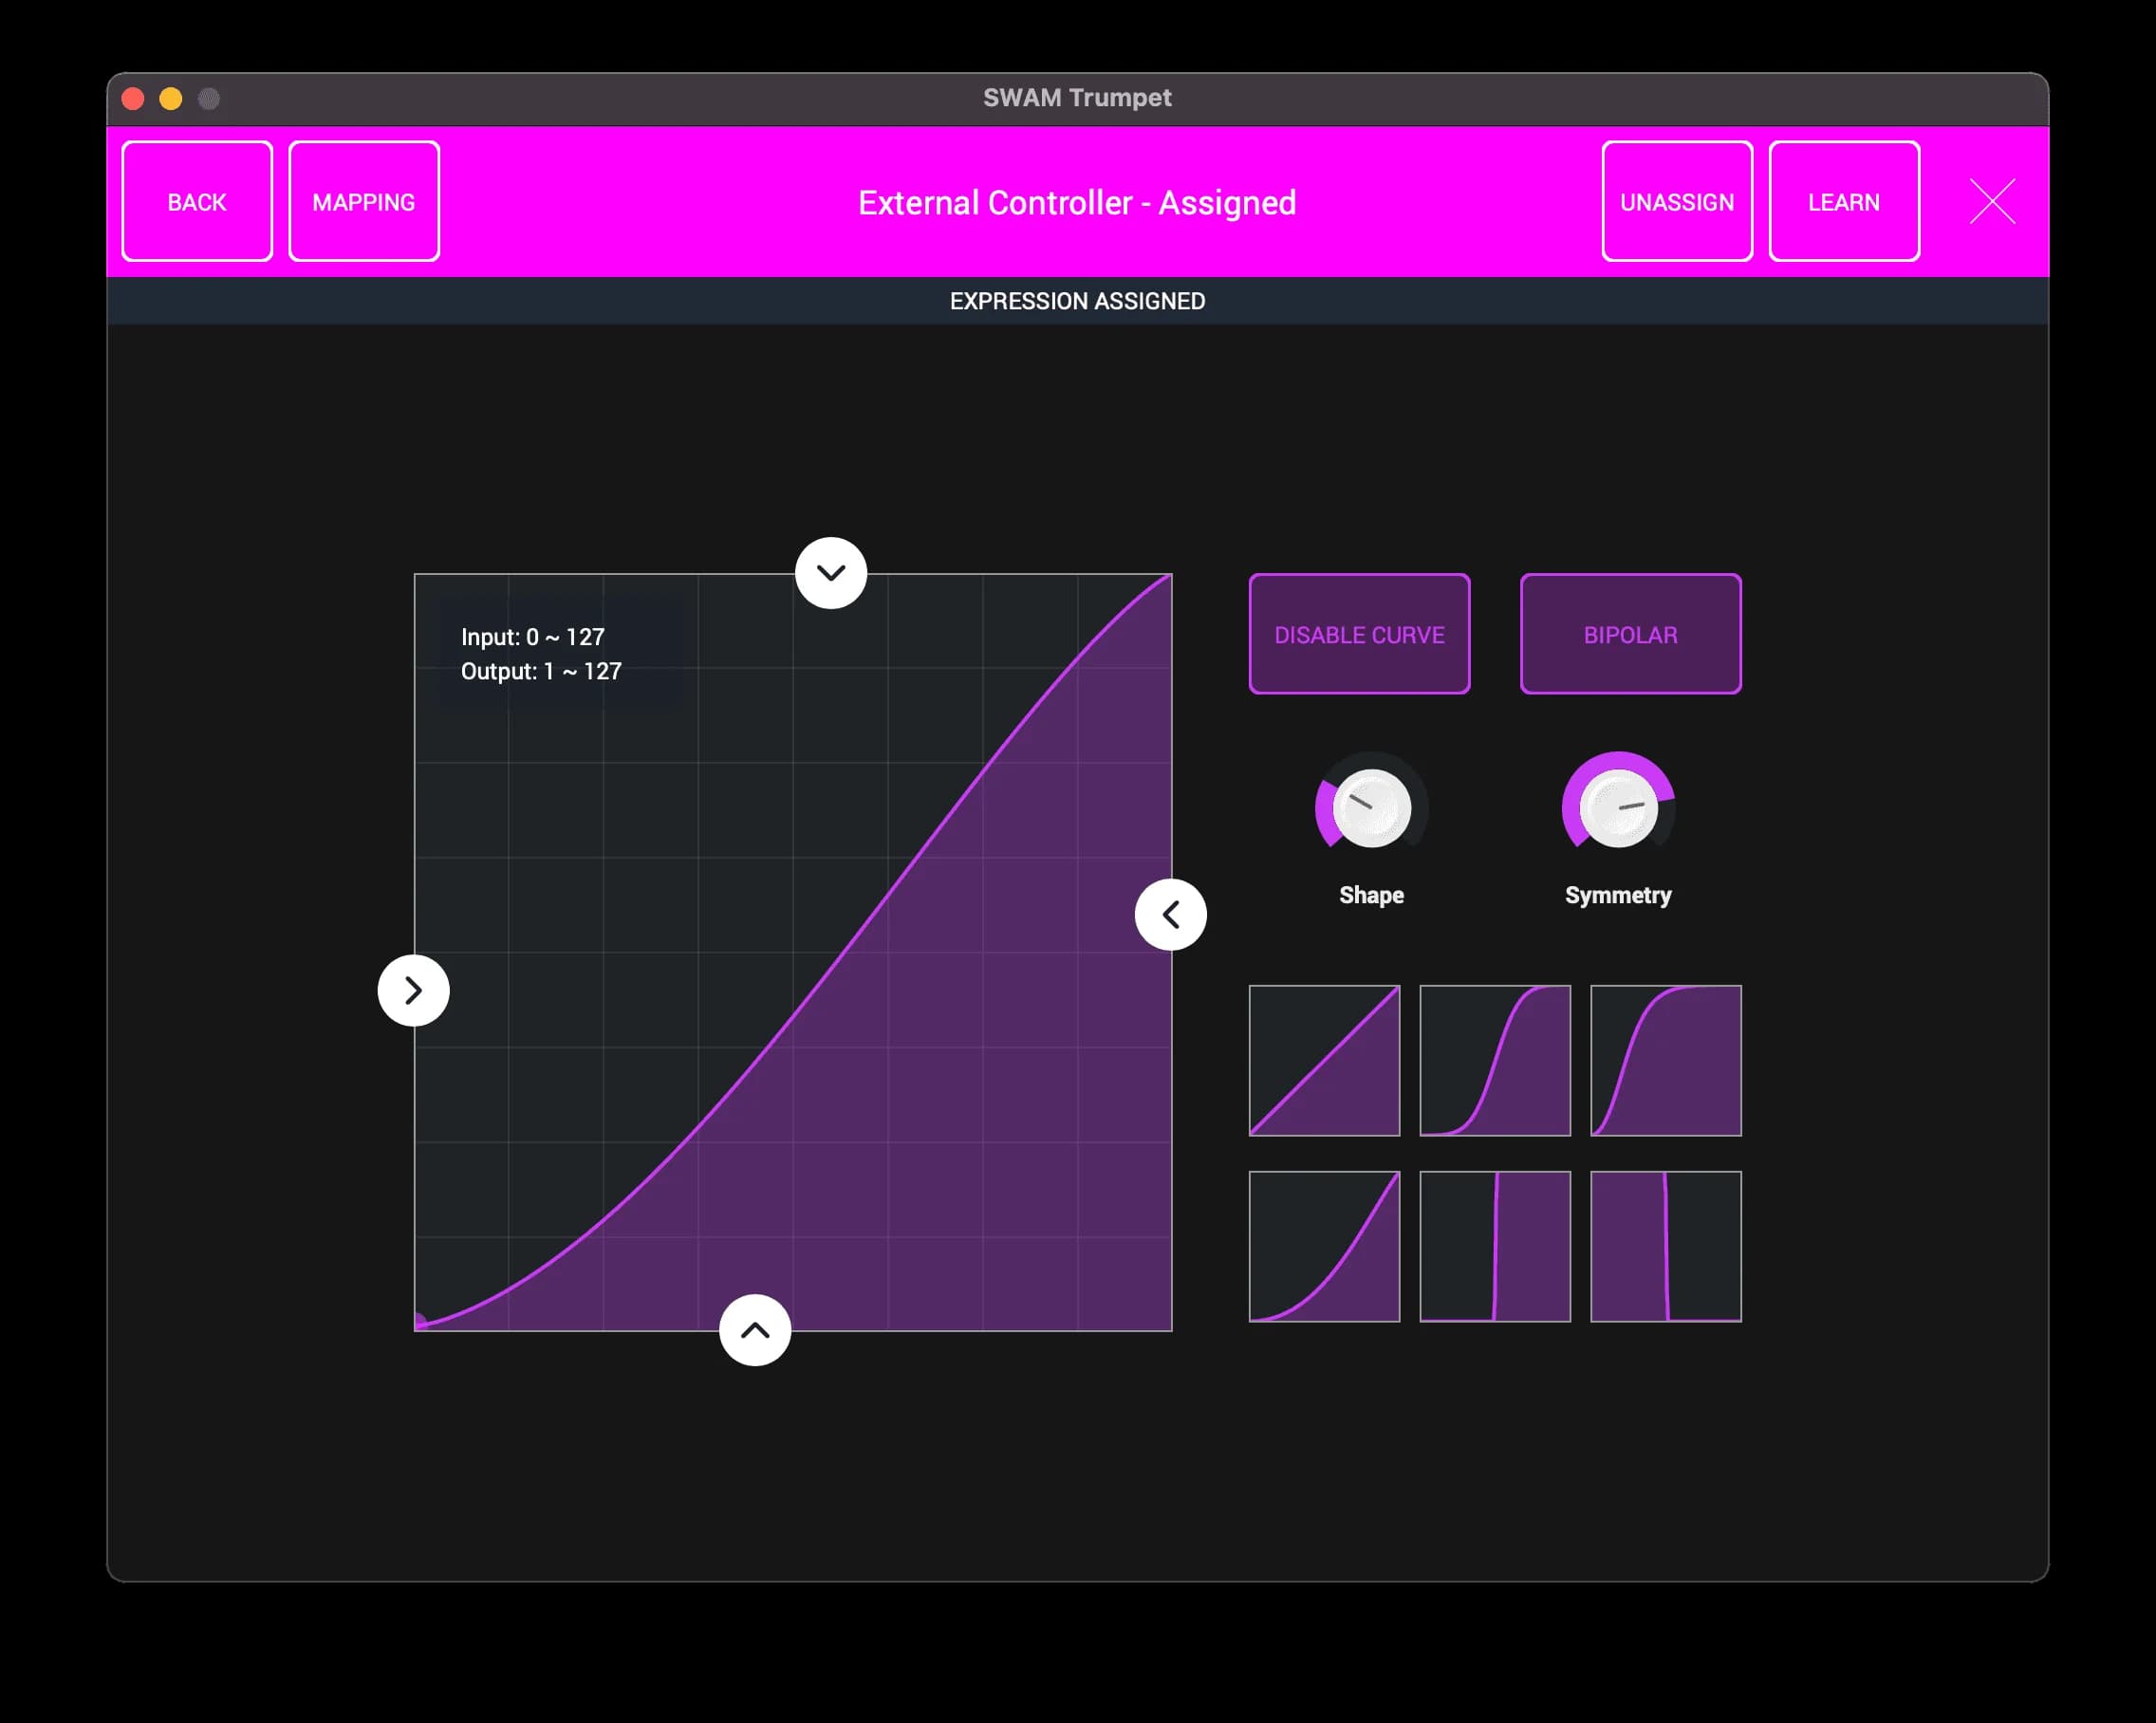Toggle the DISABLE CURVE button
The image size is (2156, 1723).
coord(1359,634)
